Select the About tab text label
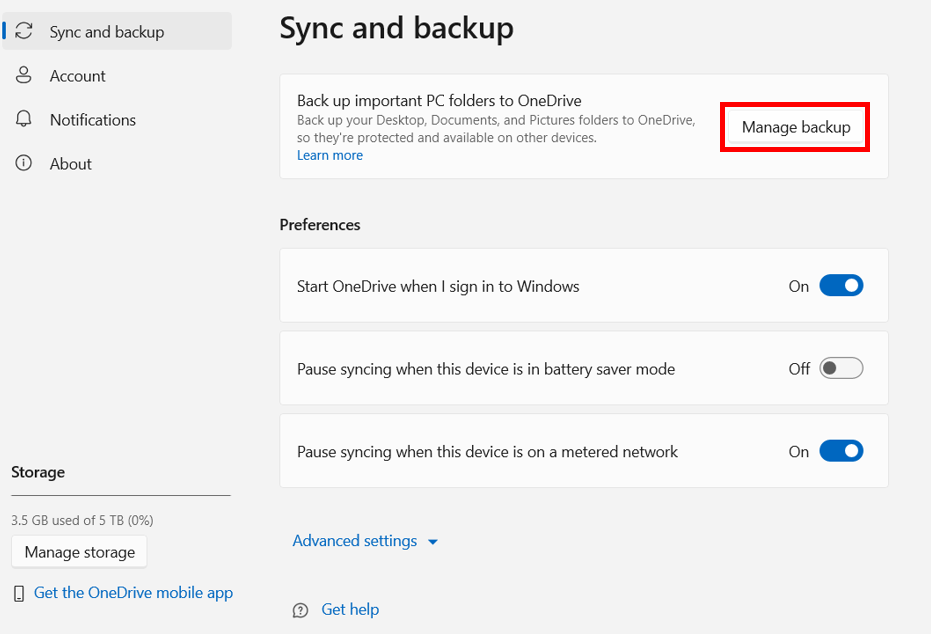 [x=71, y=164]
